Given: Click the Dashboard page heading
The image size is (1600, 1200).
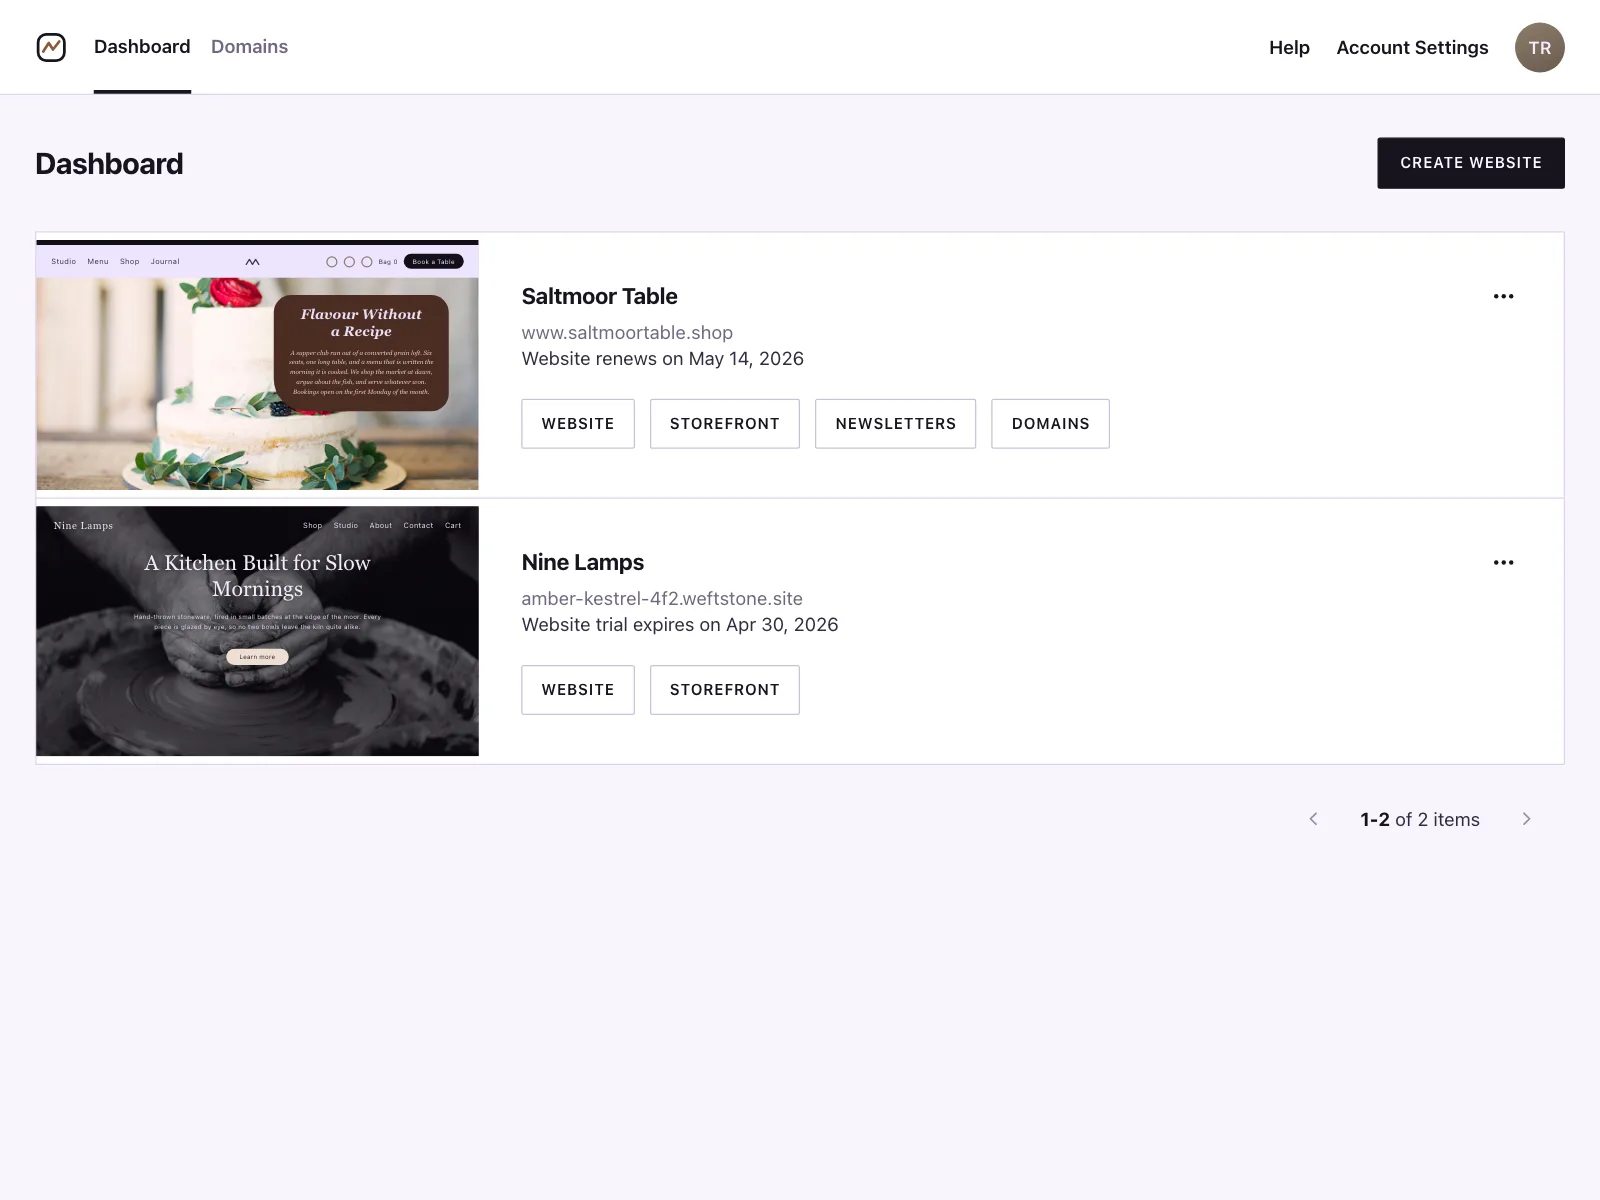Looking at the screenshot, I should tap(109, 164).
